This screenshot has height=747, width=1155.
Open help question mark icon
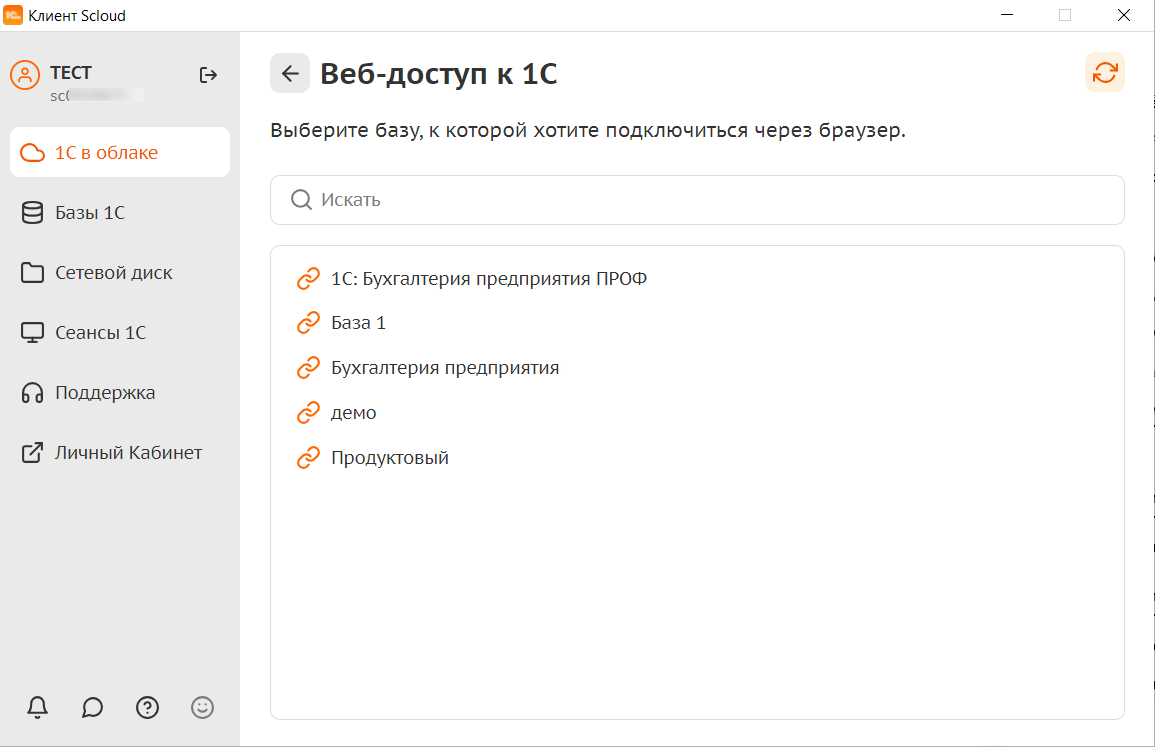(147, 707)
